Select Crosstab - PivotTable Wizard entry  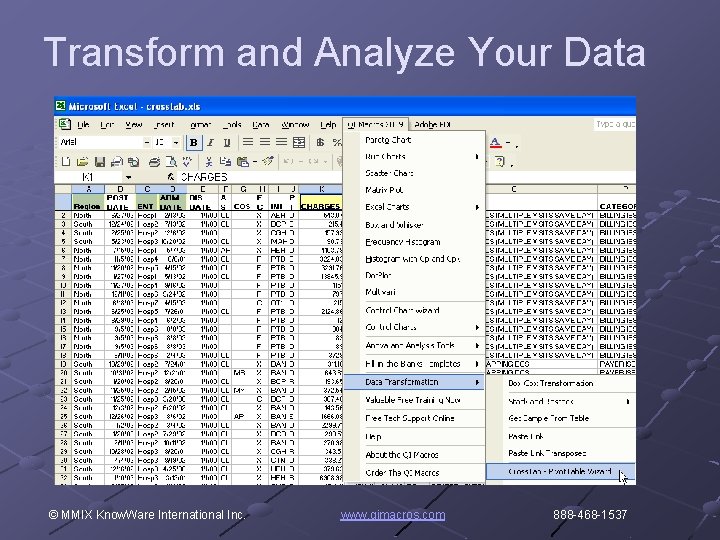coord(561,472)
